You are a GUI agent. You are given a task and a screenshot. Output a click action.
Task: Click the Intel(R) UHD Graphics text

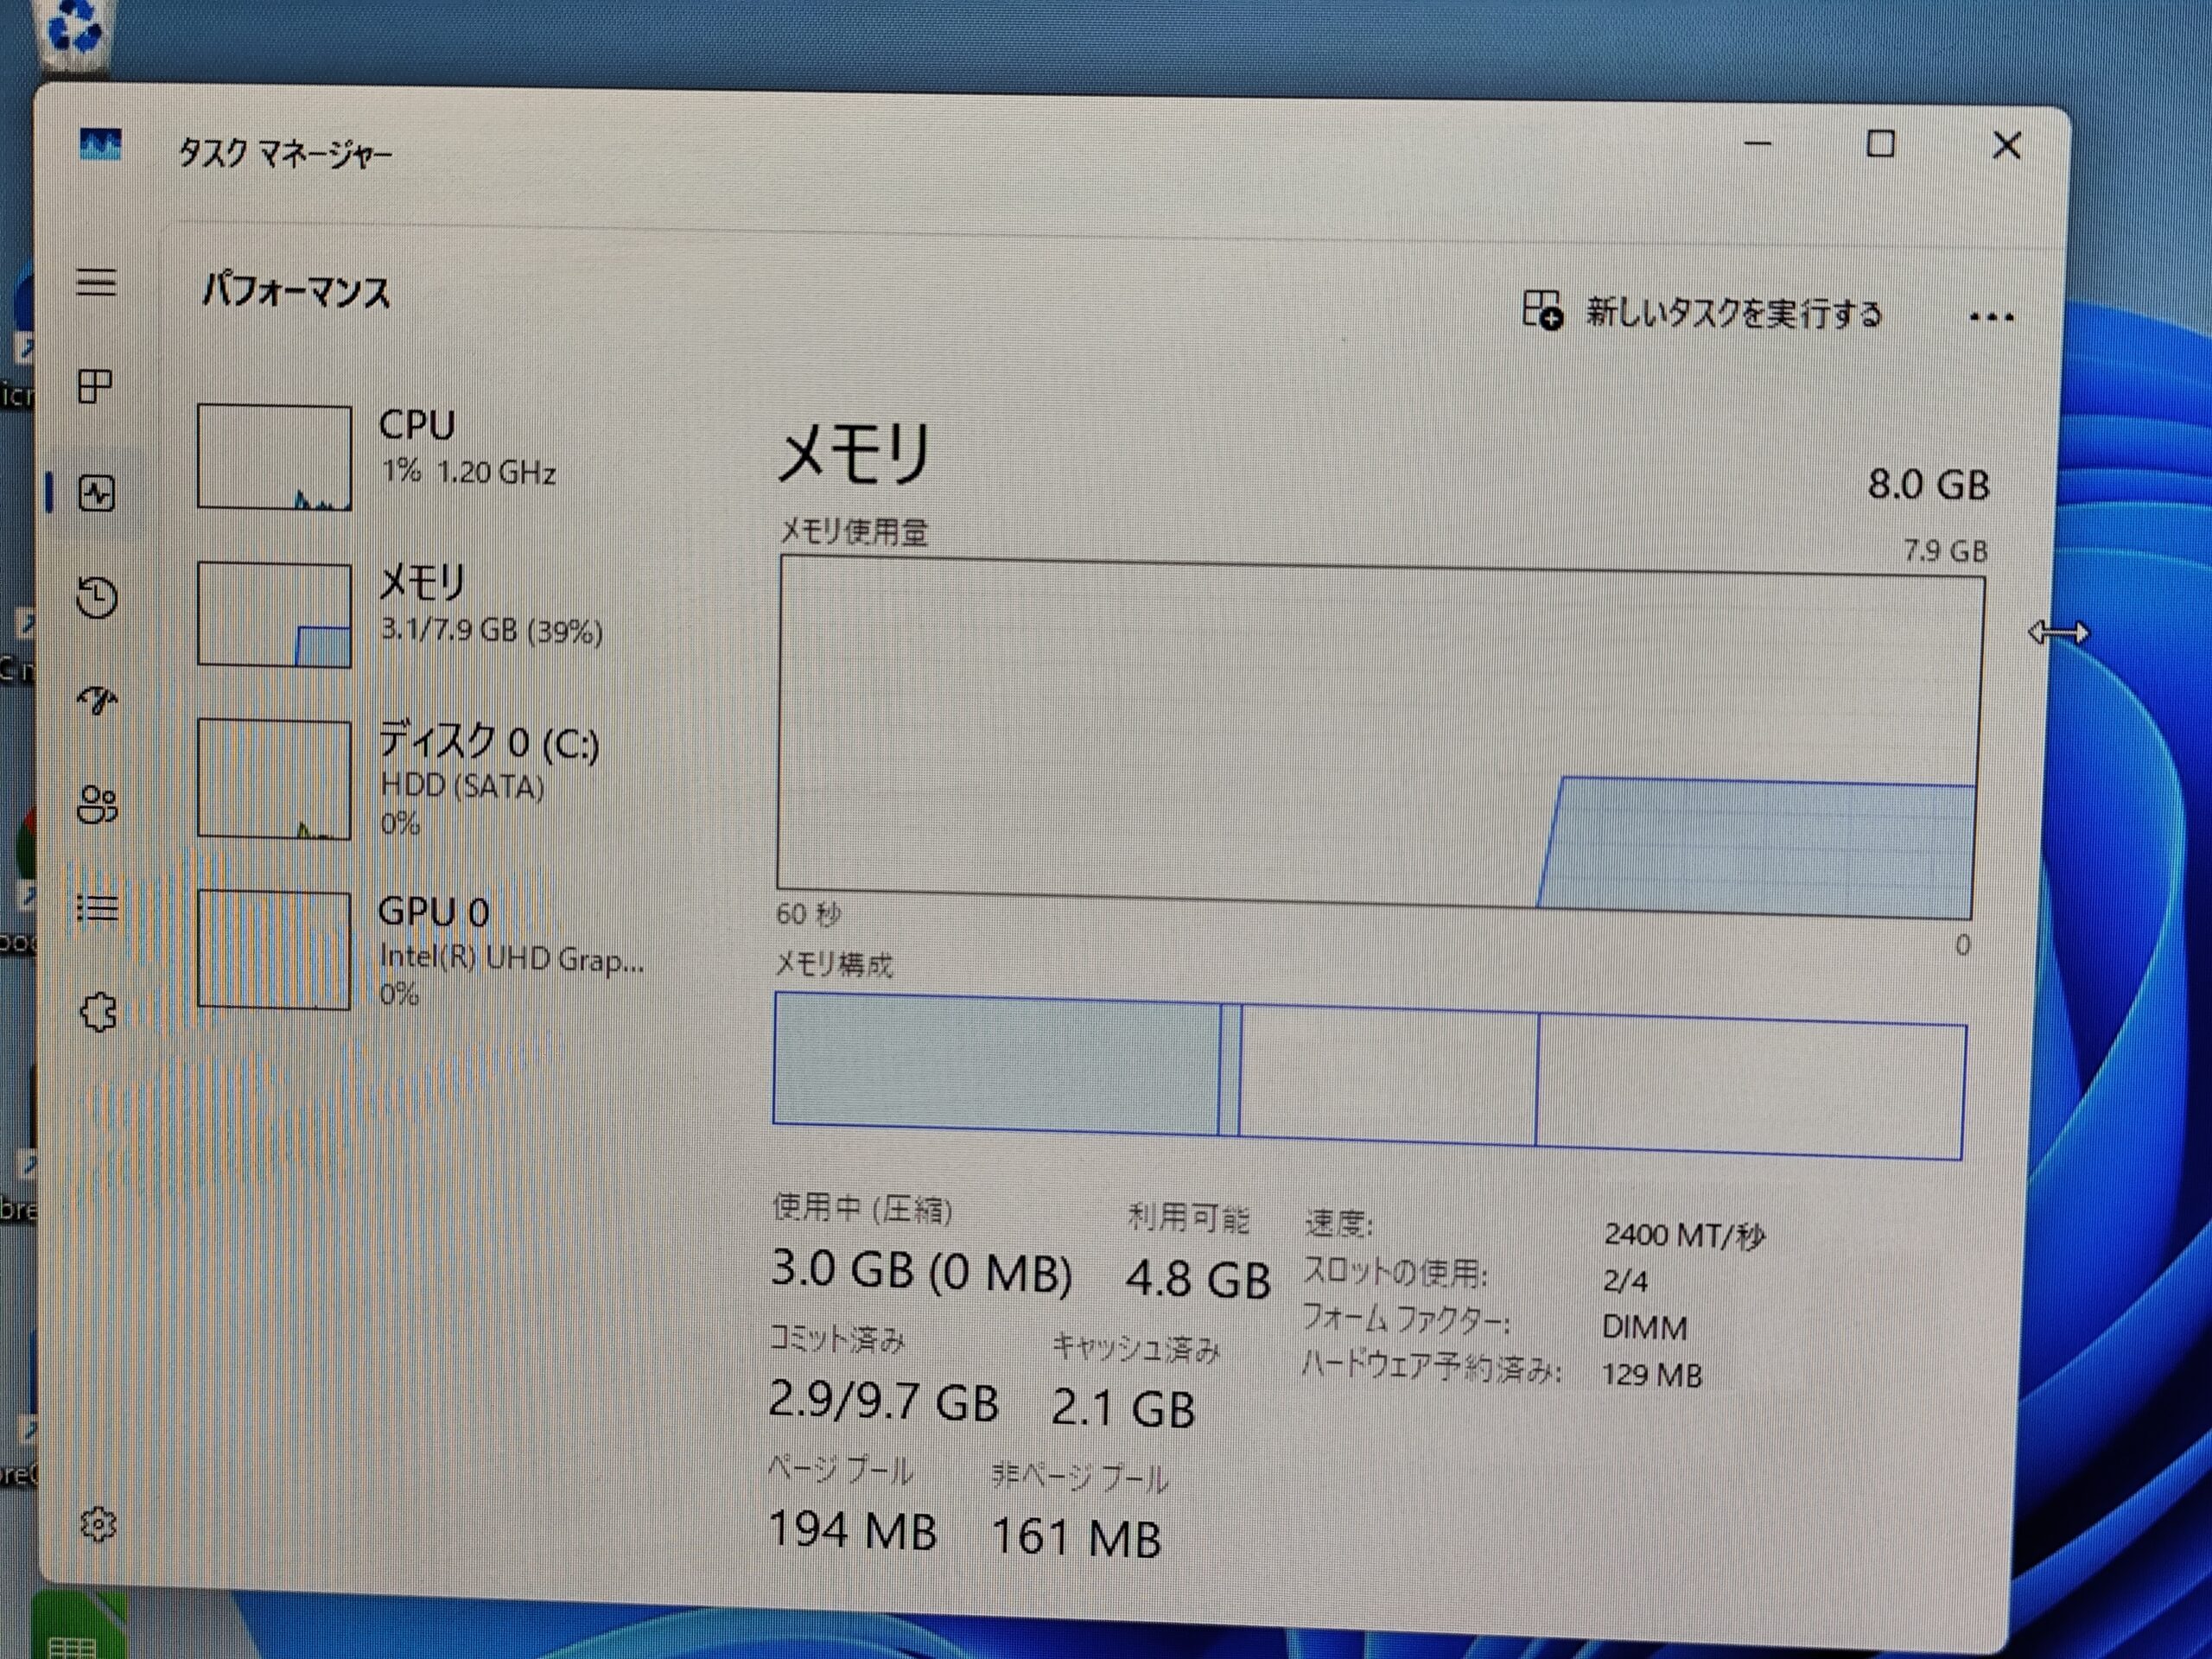click(511, 959)
